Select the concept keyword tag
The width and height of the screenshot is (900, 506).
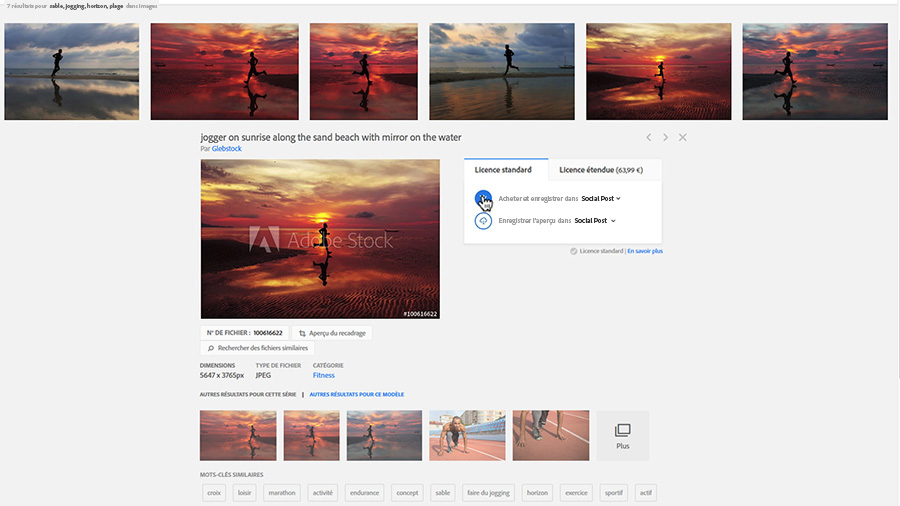click(x=407, y=493)
